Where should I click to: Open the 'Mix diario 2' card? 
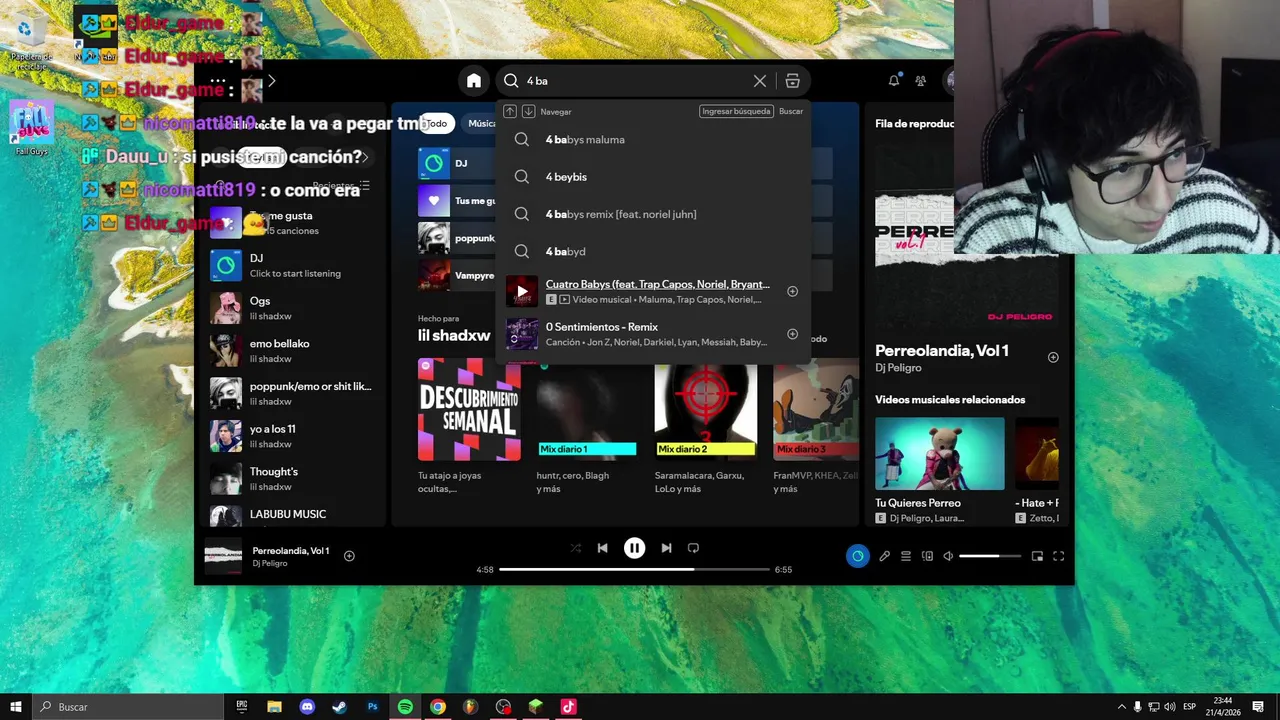[705, 426]
